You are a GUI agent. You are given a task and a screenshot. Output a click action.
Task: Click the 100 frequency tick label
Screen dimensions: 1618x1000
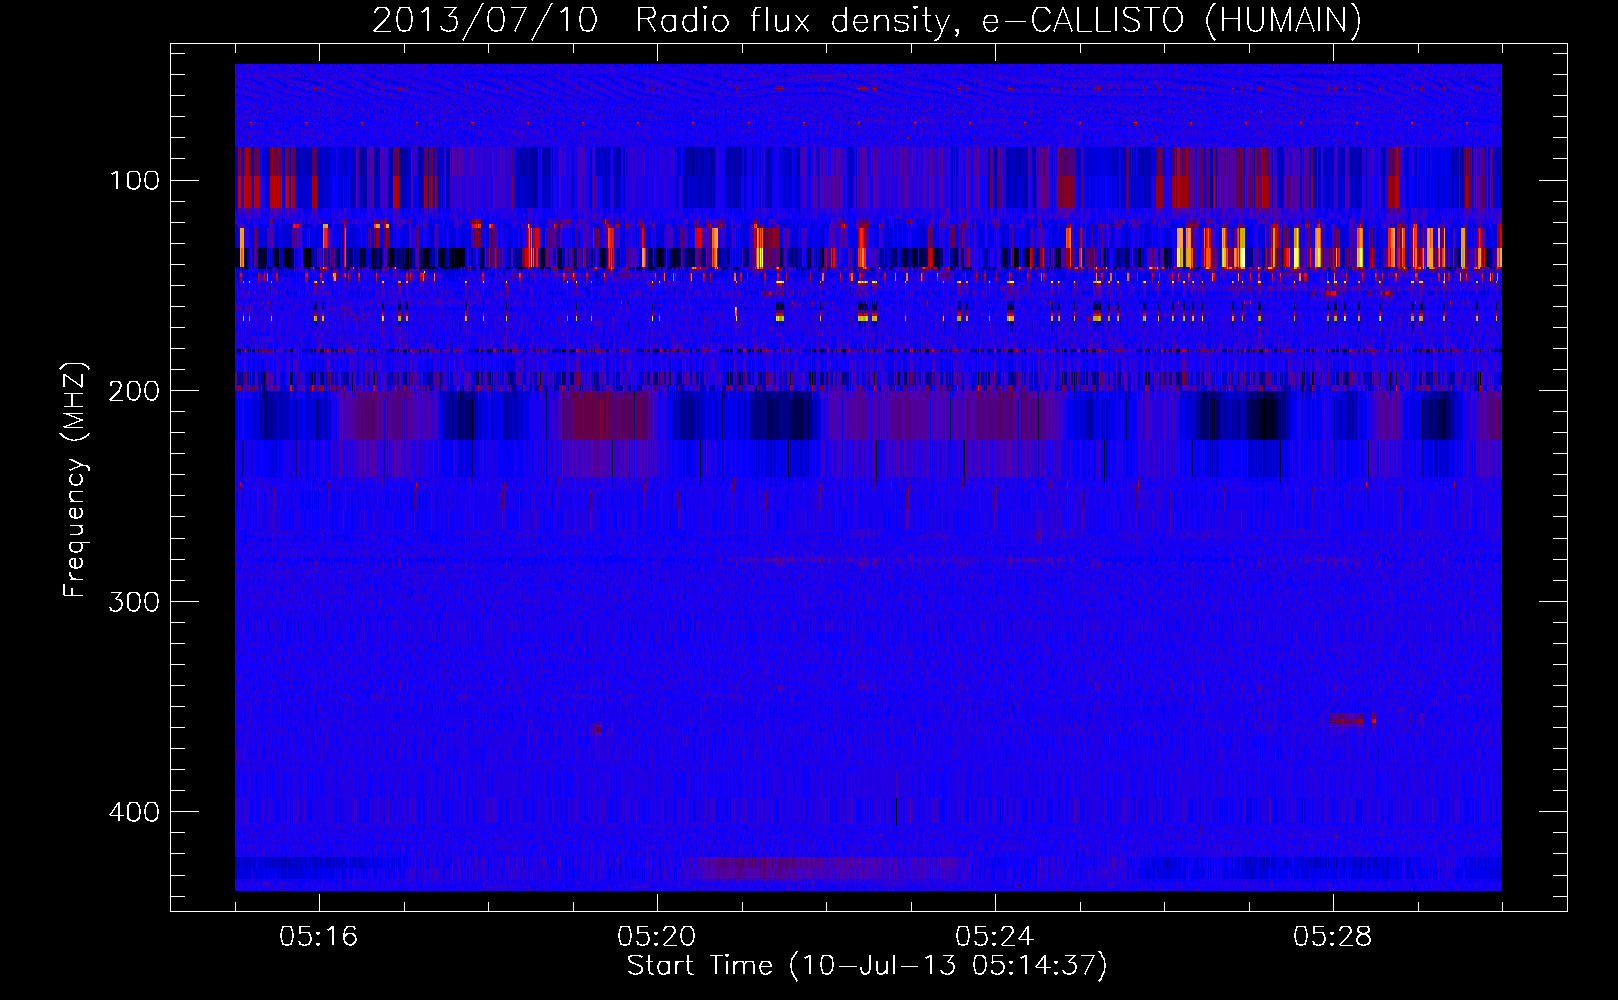click(135, 180)
